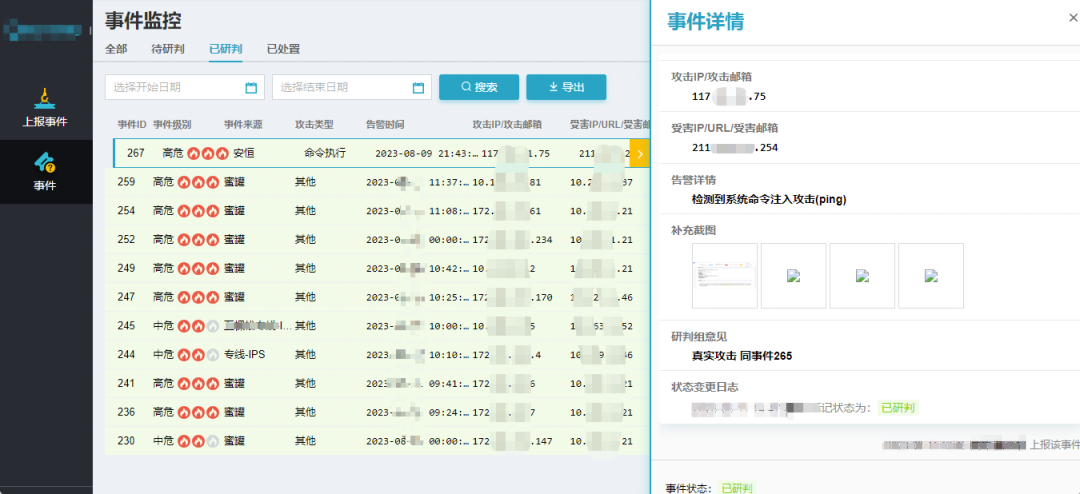This screenshot has height=494, width=1080.
Task: Collapse details with orange arrow on row 267
Action: point(639,154)
